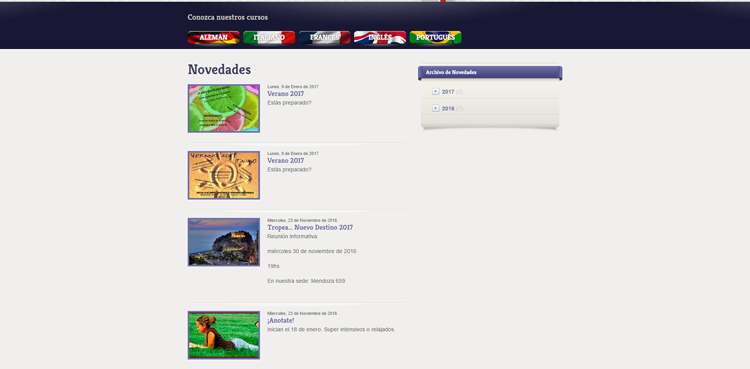Expand the 2017 archive arrow

pos(436,91)
